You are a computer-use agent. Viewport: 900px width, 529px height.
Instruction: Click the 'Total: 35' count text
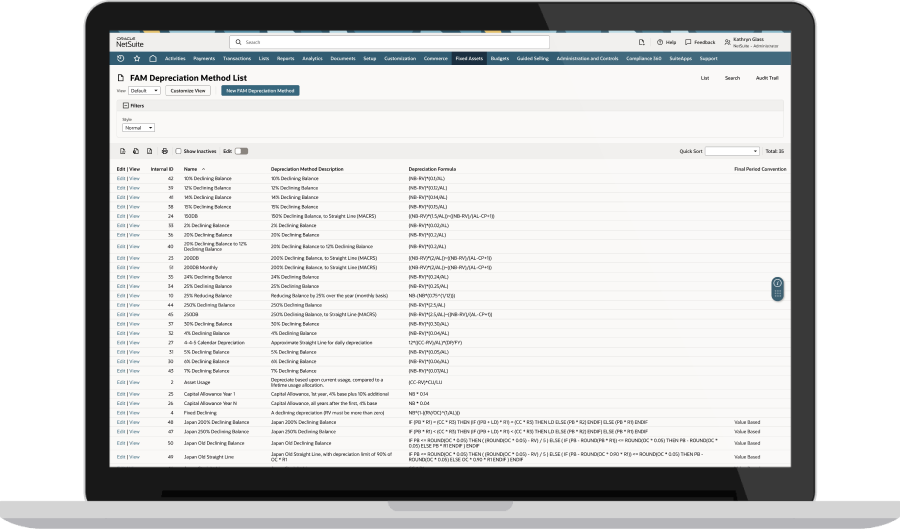pyautogui.click(x=774, y=151)
